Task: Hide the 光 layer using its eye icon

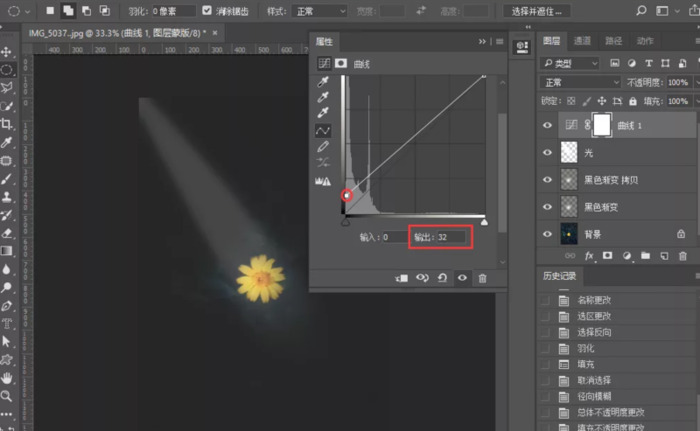Action: pyautogui.click(x=546, y=152)
